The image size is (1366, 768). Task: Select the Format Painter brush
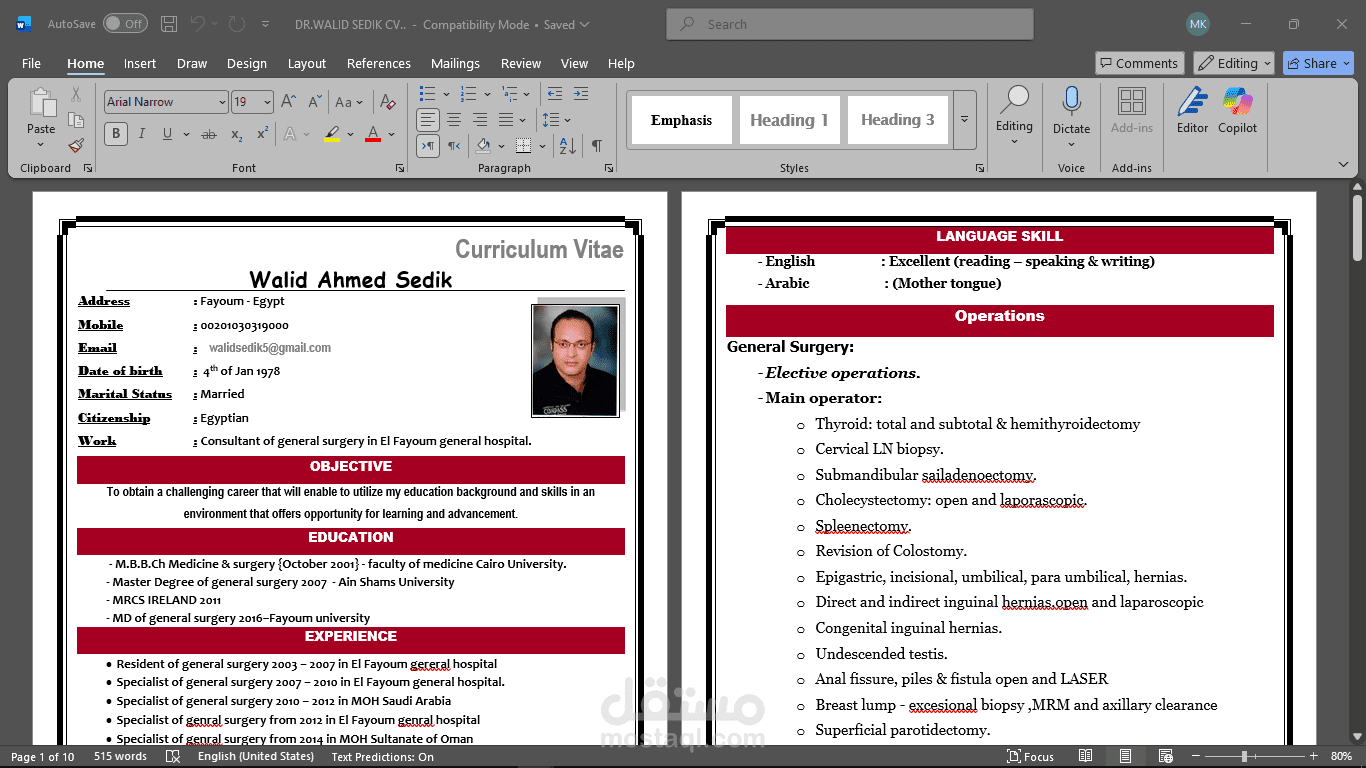point(76,146)
